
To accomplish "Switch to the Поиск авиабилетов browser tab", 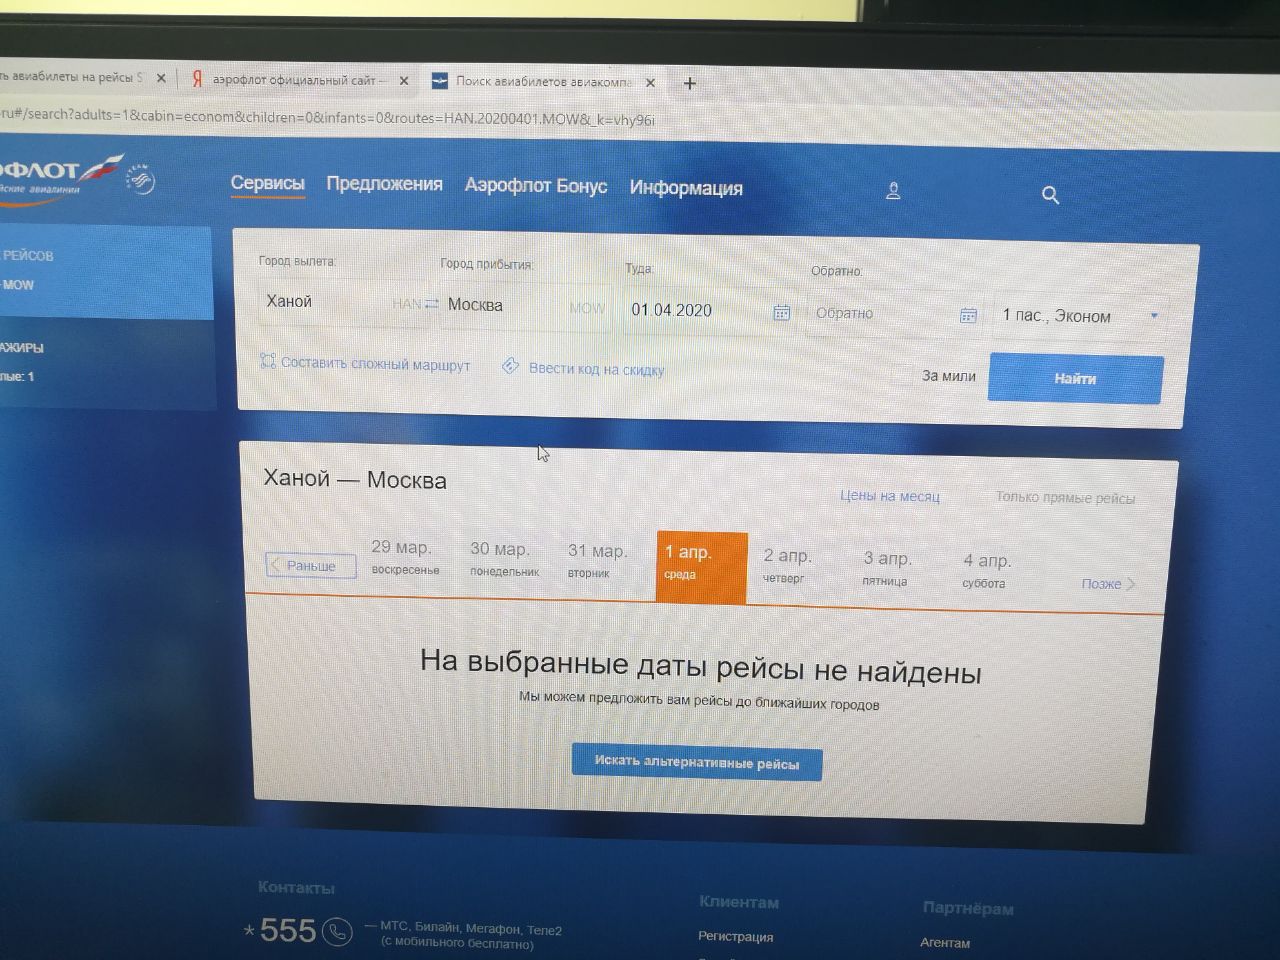I will click(x=543, y=82).
